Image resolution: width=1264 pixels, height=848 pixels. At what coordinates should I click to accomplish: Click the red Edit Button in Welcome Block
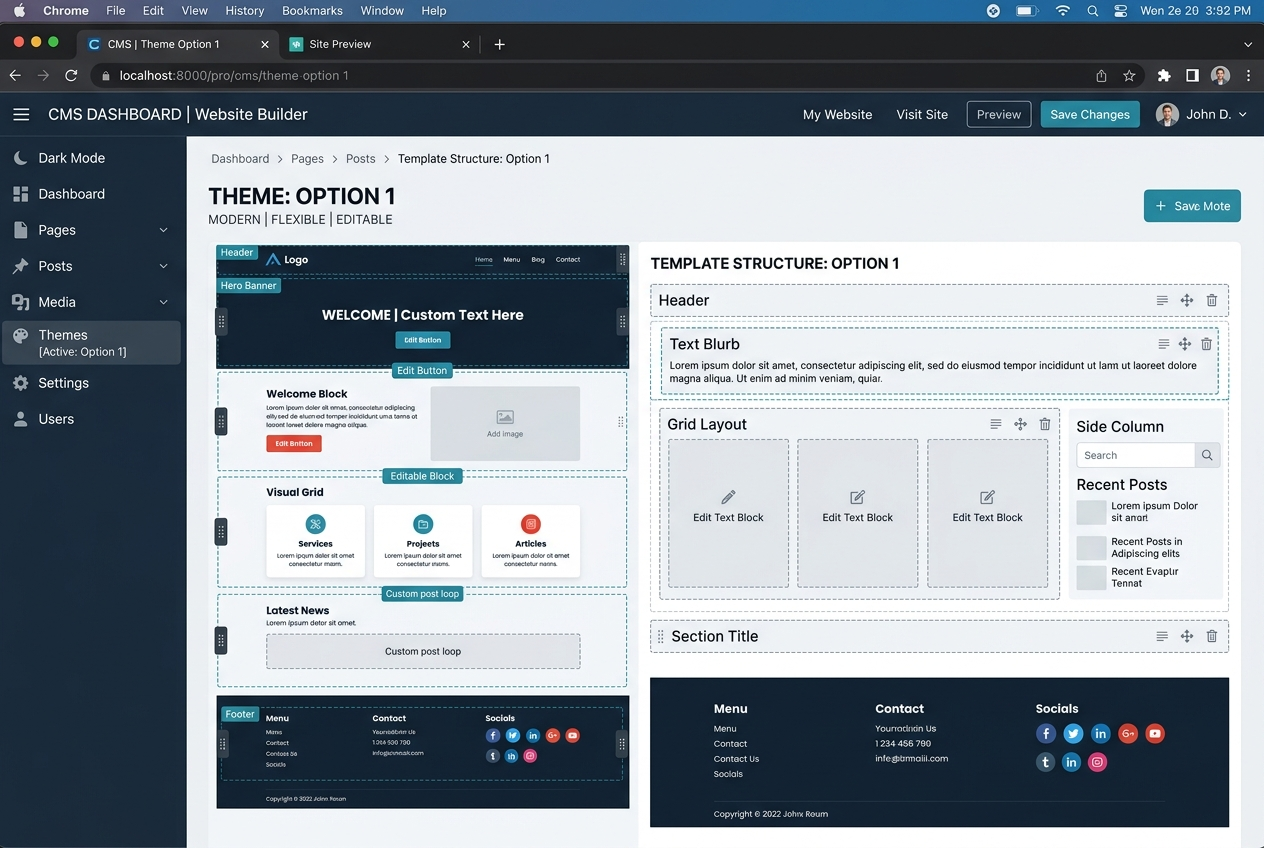(x=294, y=444)
